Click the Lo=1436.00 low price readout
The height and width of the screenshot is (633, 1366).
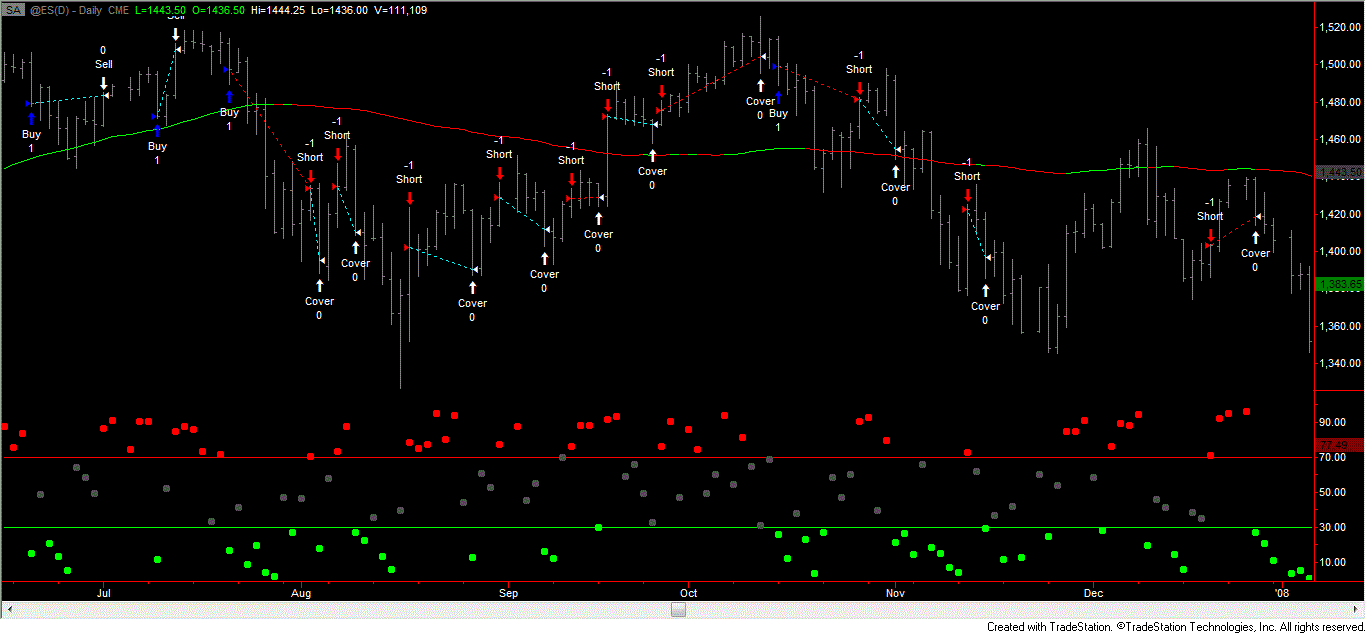(x=340, y=8)
